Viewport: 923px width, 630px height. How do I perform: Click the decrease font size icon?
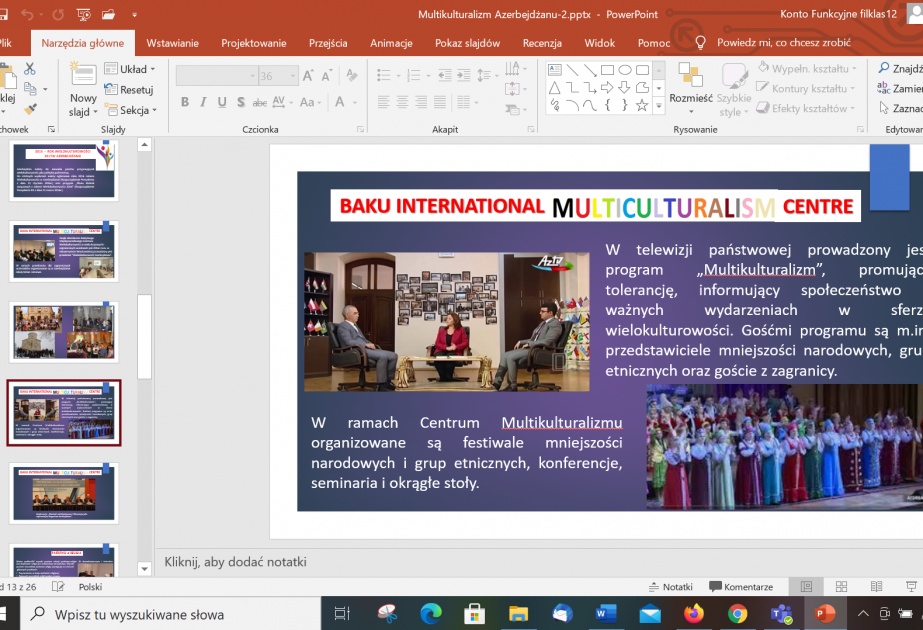(x=327, y=75)
